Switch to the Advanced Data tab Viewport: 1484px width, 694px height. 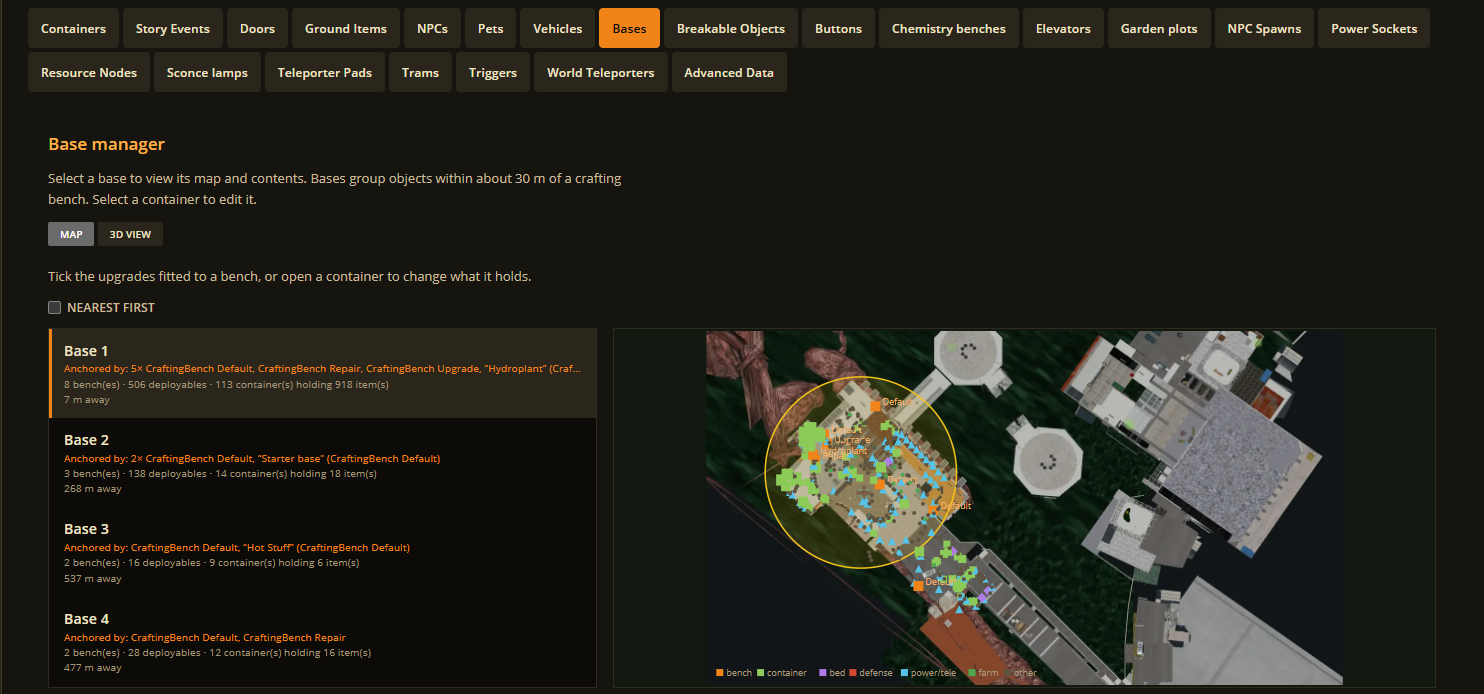729,73
